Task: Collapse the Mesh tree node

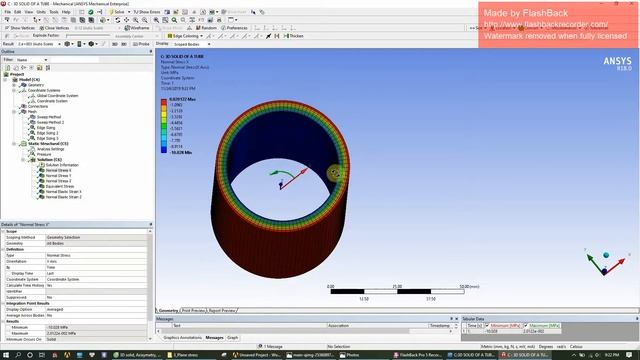Action: coord(14,111)
